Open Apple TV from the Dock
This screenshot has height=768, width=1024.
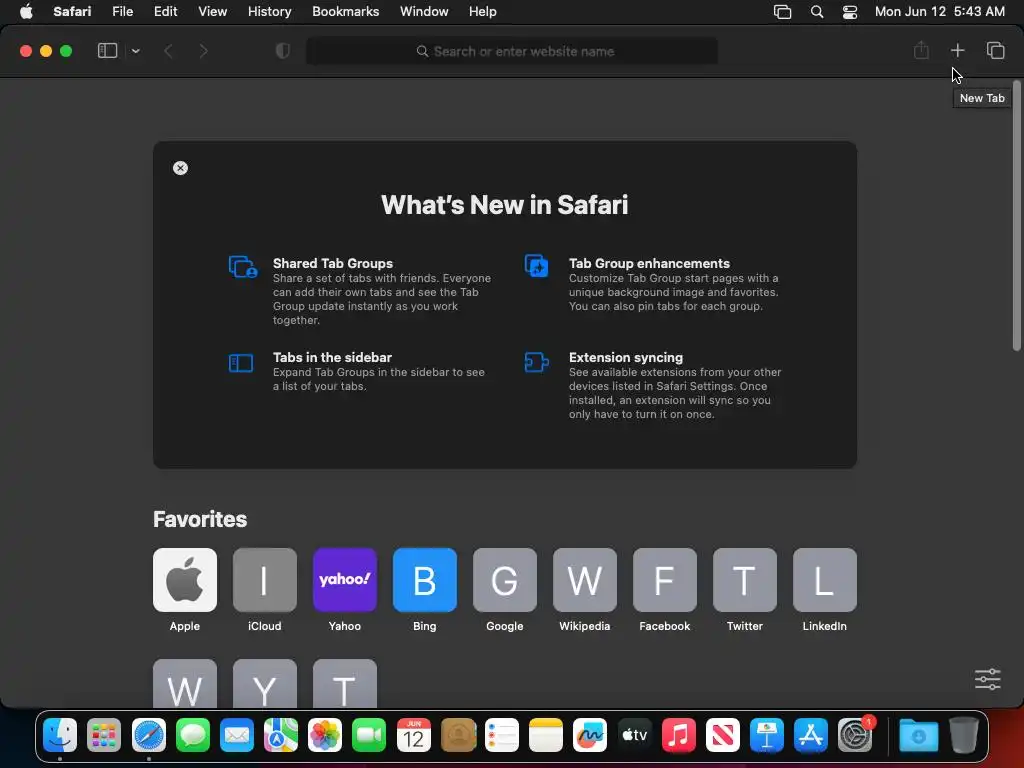coord(634,735)
